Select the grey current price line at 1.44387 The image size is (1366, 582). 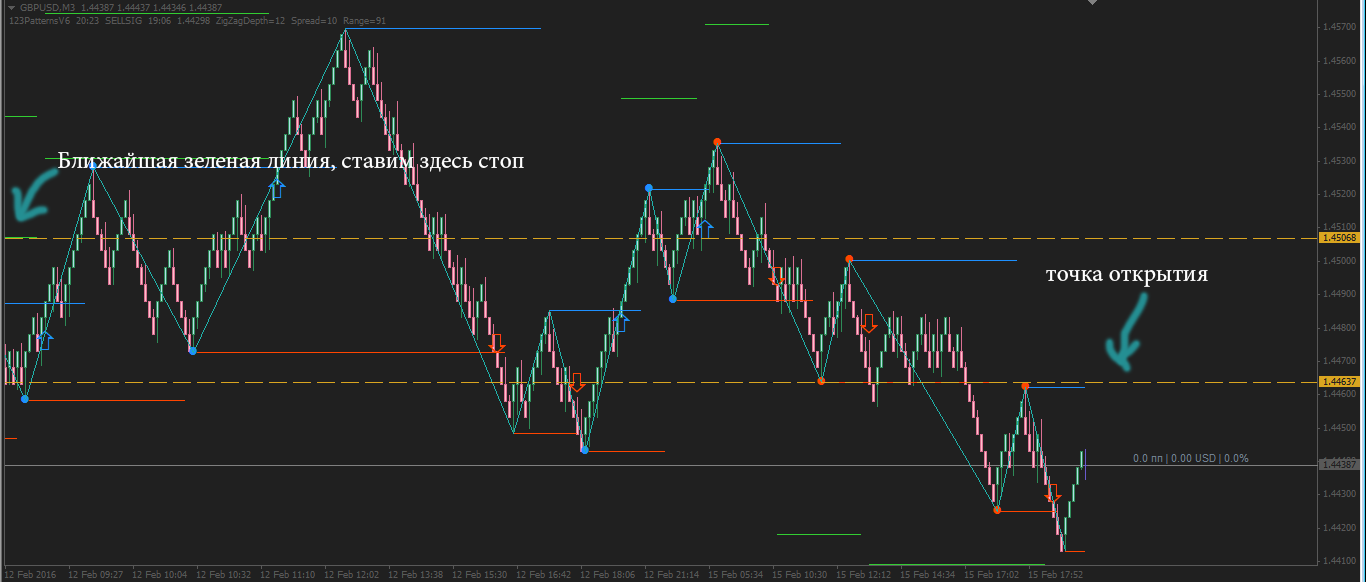click(660, 465)
